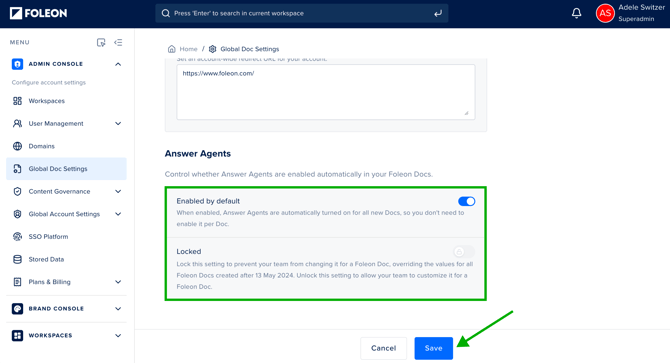This screenshot has width=670, height=363.
Task: Click the Global Doc Settings document icon
Action: click(17, 169)
